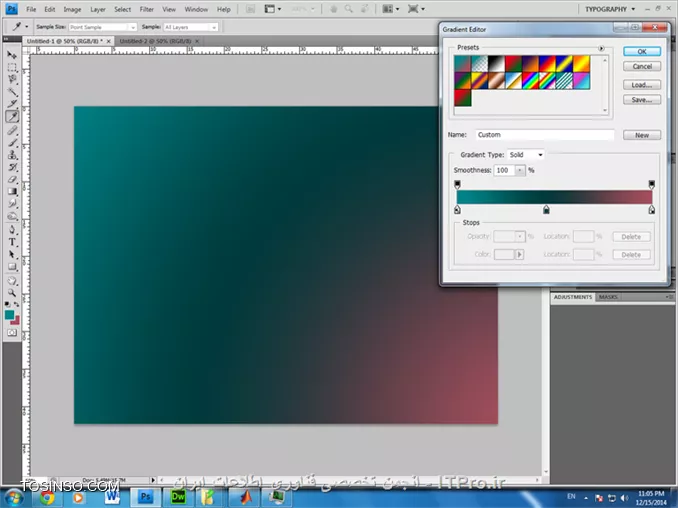Screen dimensions: 678x508
Task: Select the Move tool
Action: pos(12,55)
